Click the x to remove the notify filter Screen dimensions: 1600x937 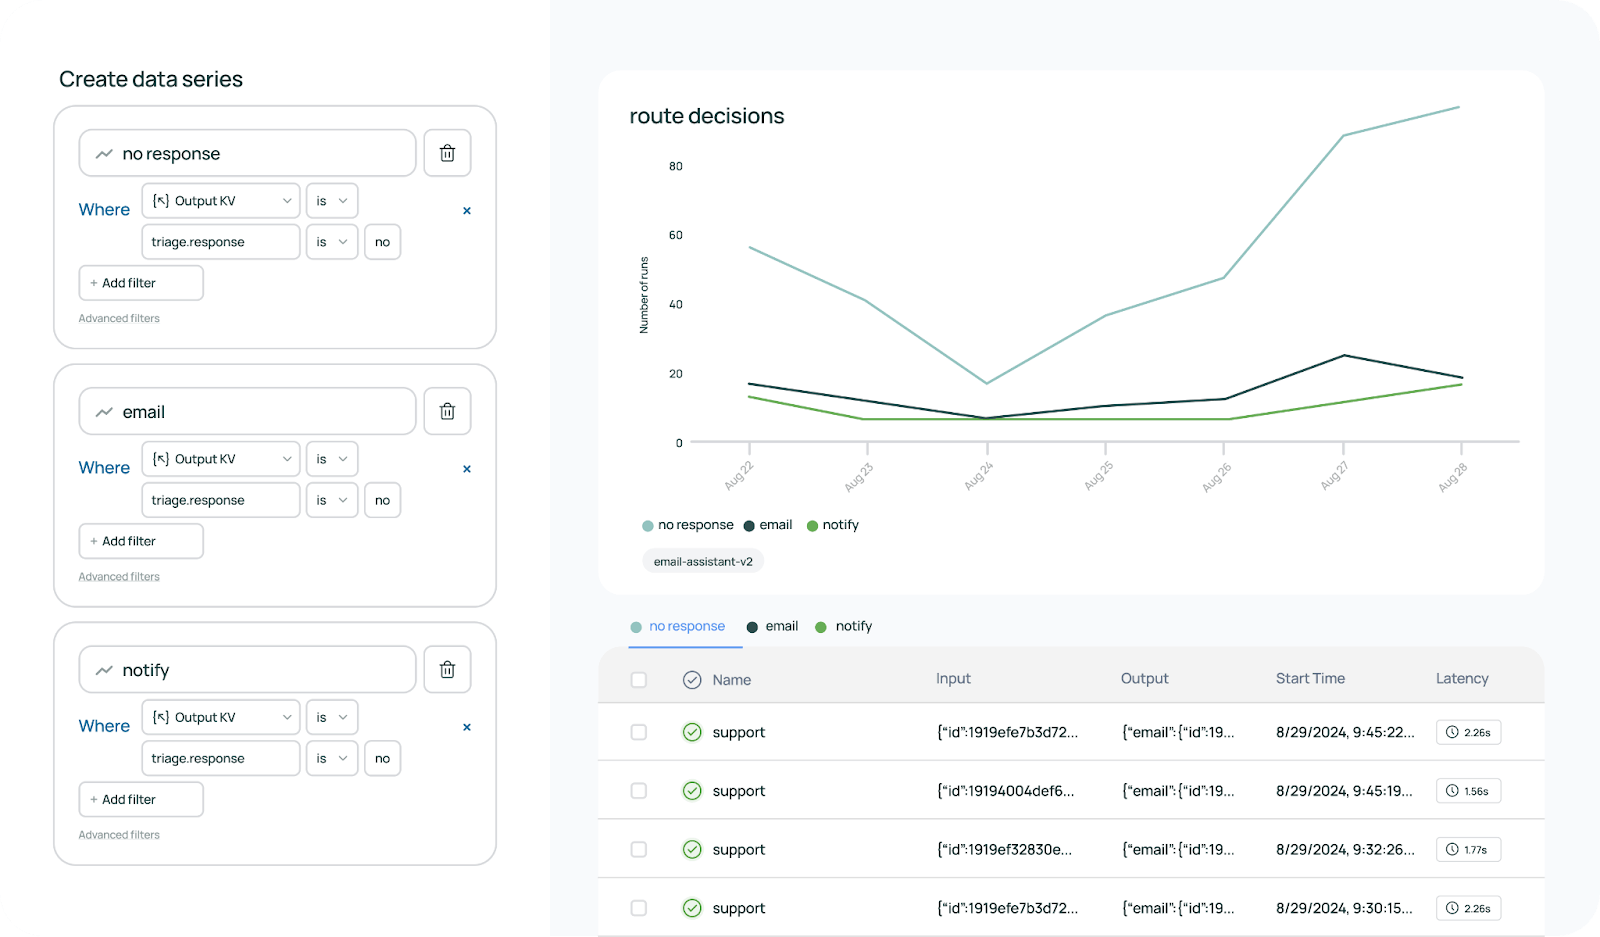[467, 727]
